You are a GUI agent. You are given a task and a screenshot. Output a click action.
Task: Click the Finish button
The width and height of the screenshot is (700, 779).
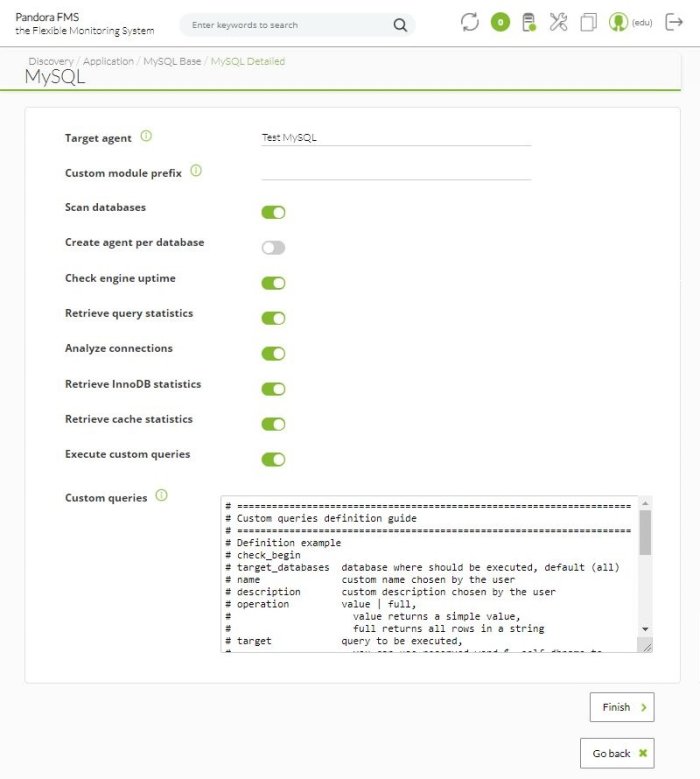click(622, 707)
